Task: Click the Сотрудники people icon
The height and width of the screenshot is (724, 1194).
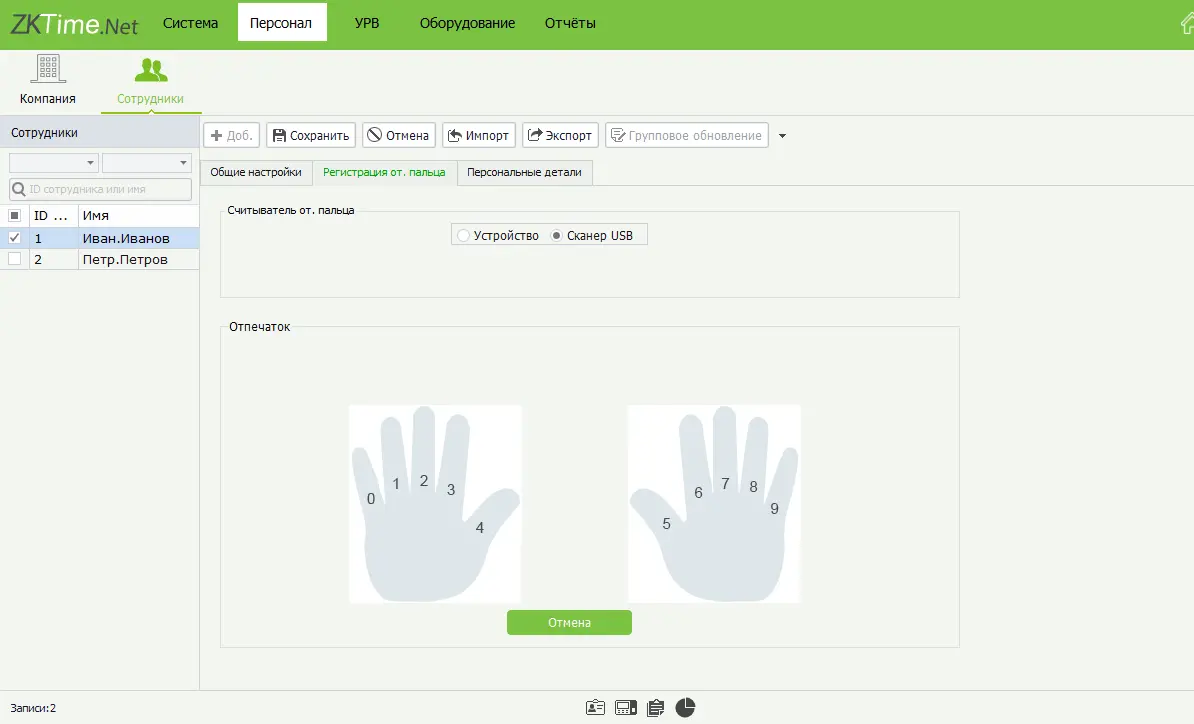Action: tap(150, 70)
